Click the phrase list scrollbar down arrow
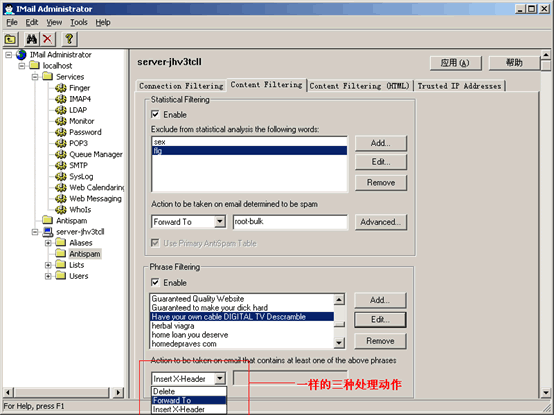The height and width of the screenshot is (416, 555). coord(339,343)
